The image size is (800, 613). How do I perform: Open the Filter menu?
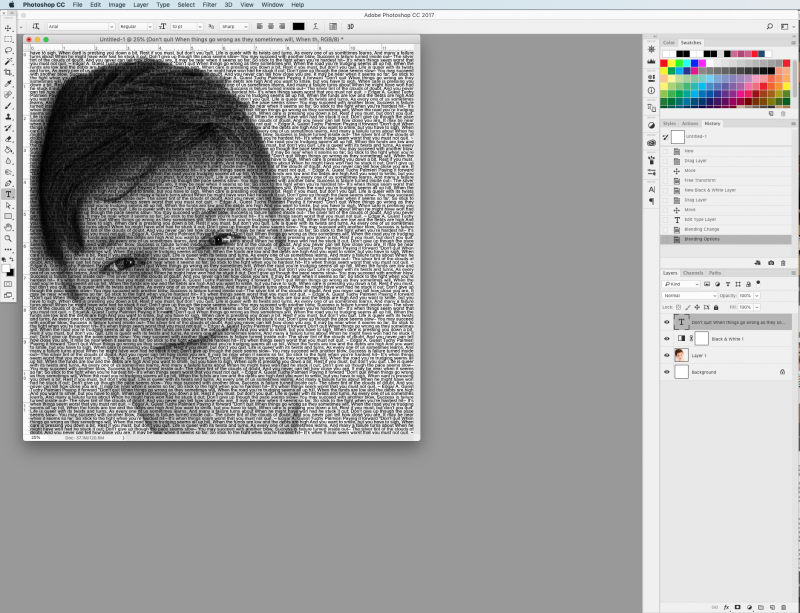210,5
